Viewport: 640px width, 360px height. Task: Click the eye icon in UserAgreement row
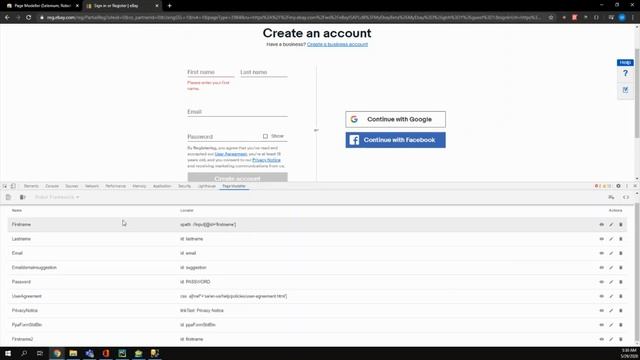point(601,296)
